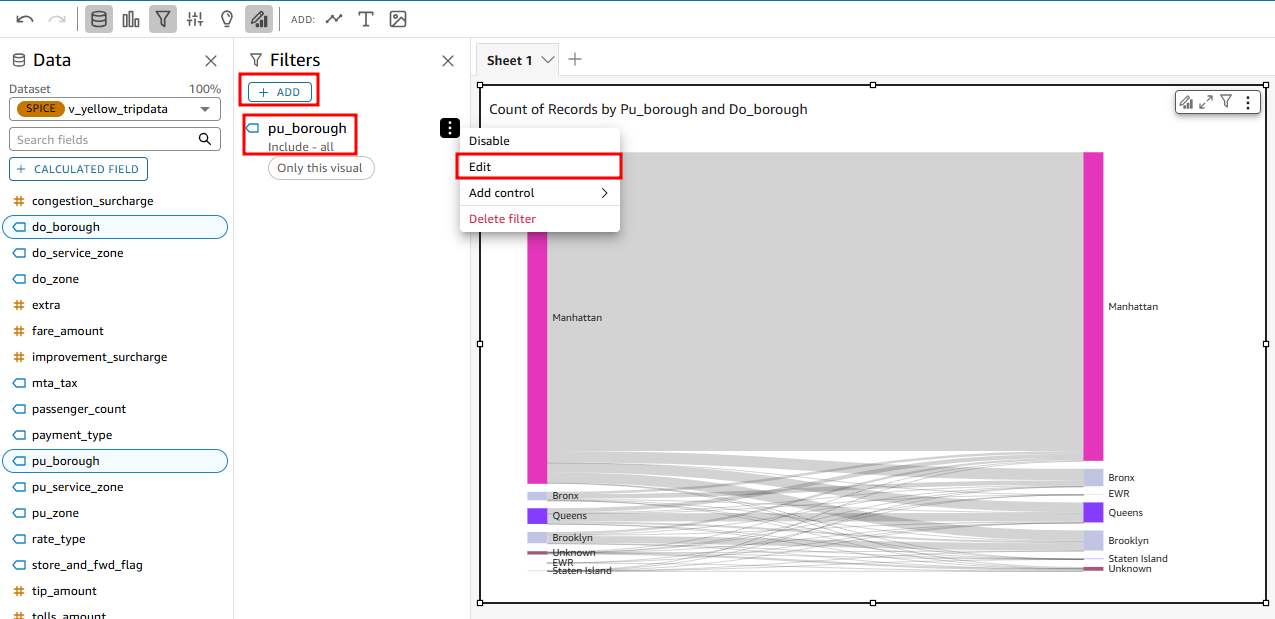Image resolution: width=1275 pixels, height=619 pixels.
Task: Expand the Sheet 1 tab dropdown arrow
Action: click(548, 60)
